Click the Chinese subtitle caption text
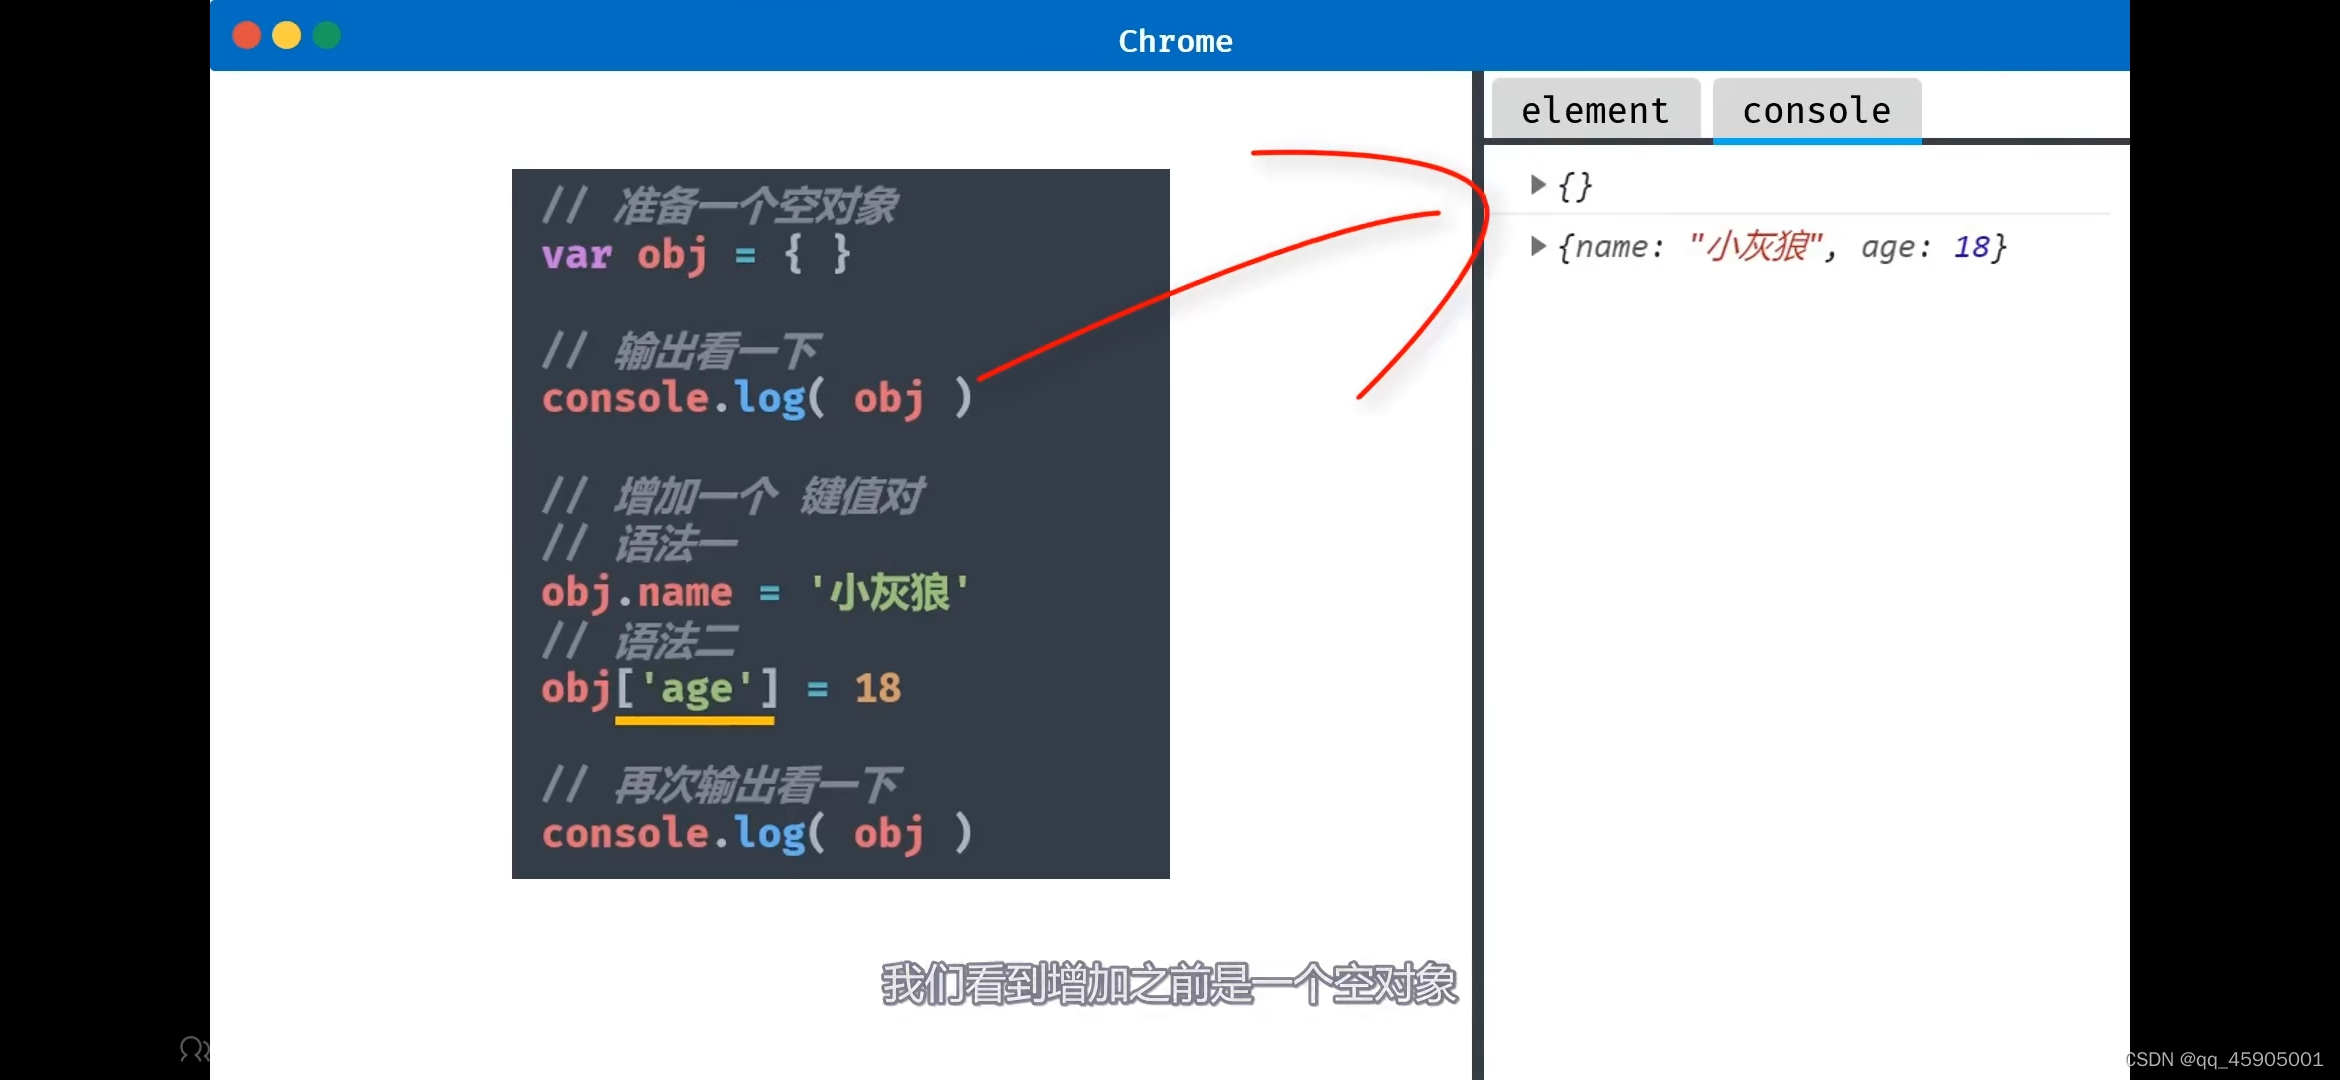Image resolution: width=2340 pixels, height=1080 pixels. (x=1168, y=984)
